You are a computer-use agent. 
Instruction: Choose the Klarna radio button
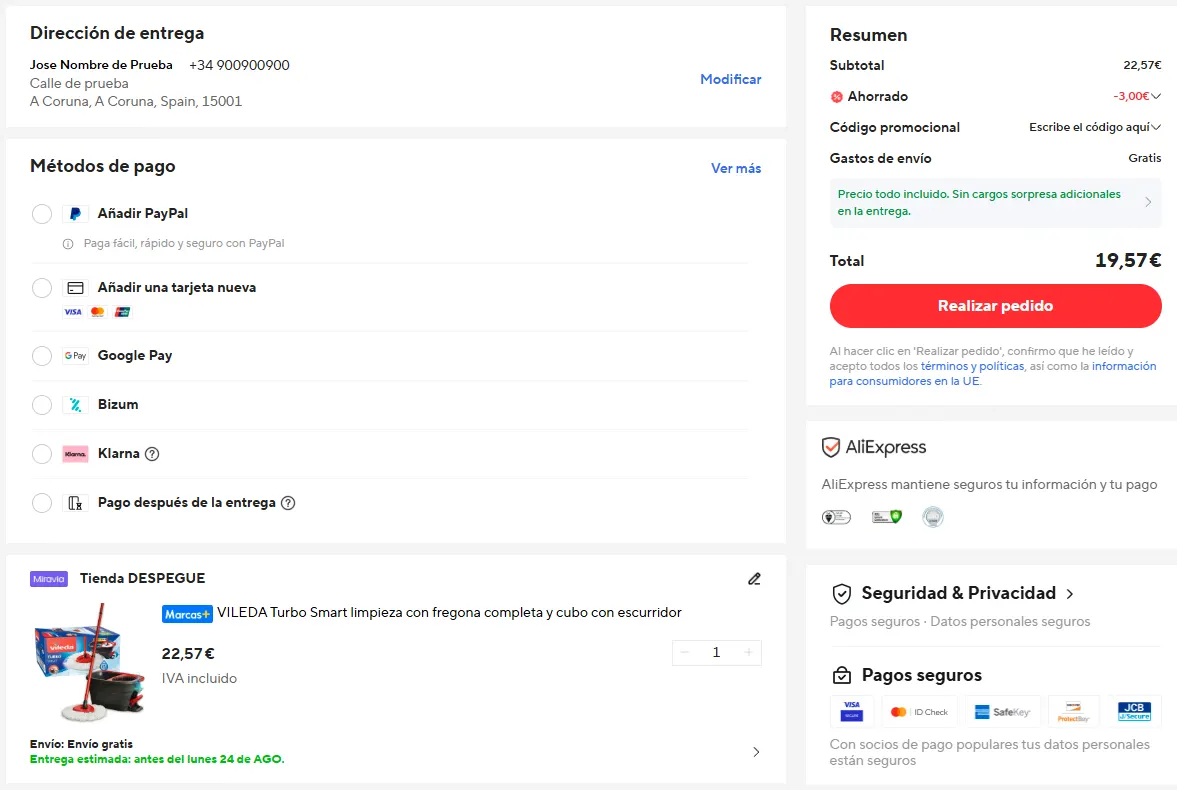coord(42,454)
